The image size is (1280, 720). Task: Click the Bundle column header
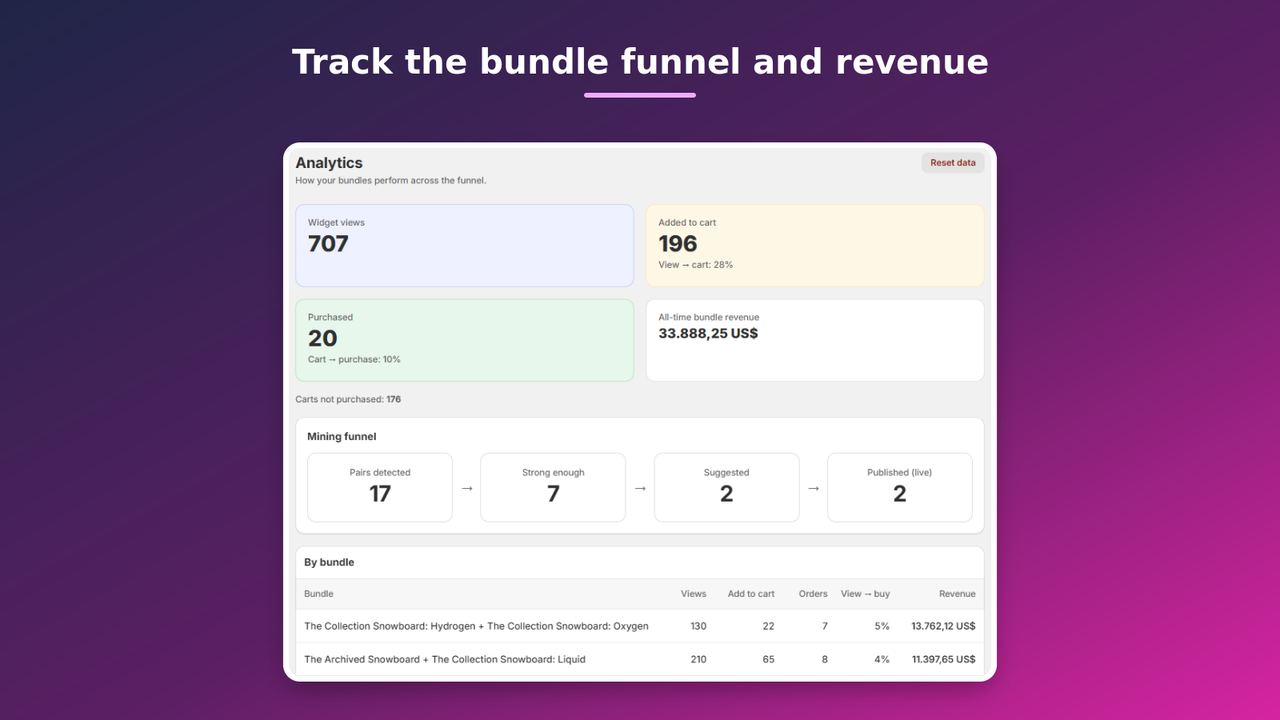point(319,594)
